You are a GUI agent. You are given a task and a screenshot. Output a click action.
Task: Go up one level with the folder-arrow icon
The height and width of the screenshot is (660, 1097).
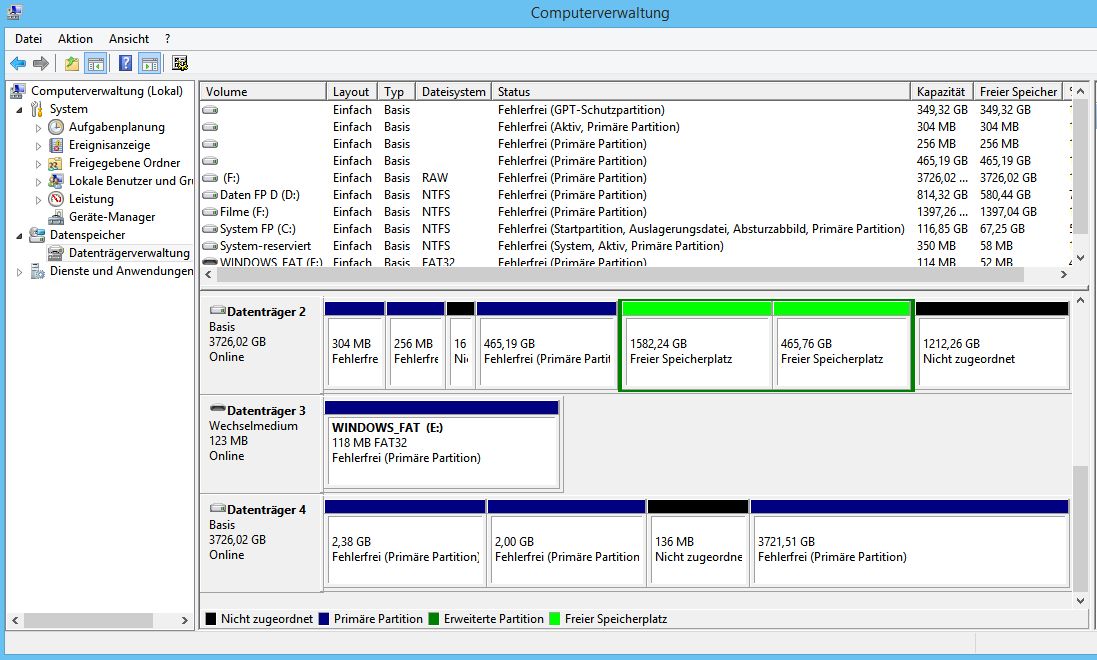click(71, 64)
